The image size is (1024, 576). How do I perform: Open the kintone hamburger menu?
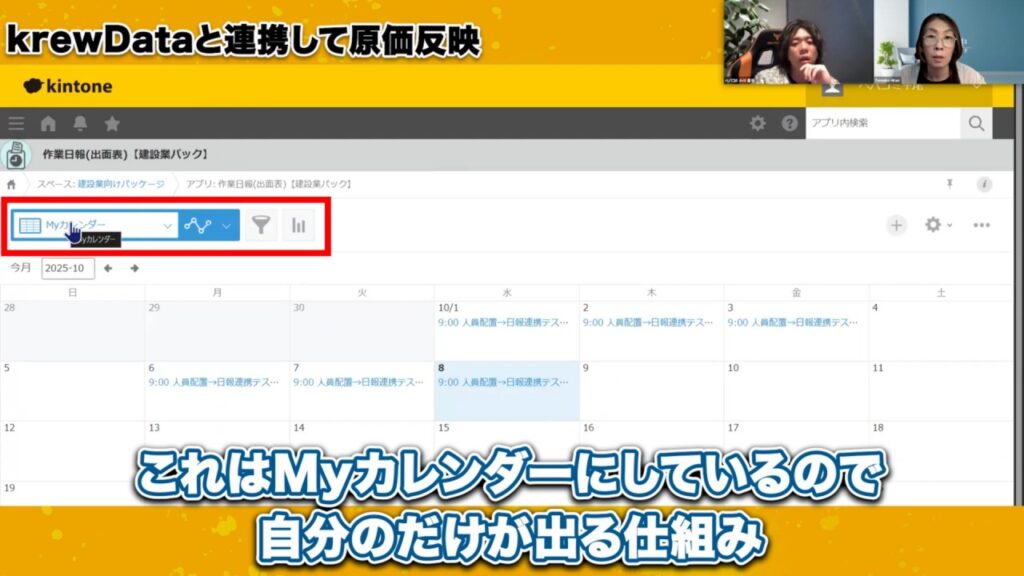pyautogui.click(x=15, y=122)
